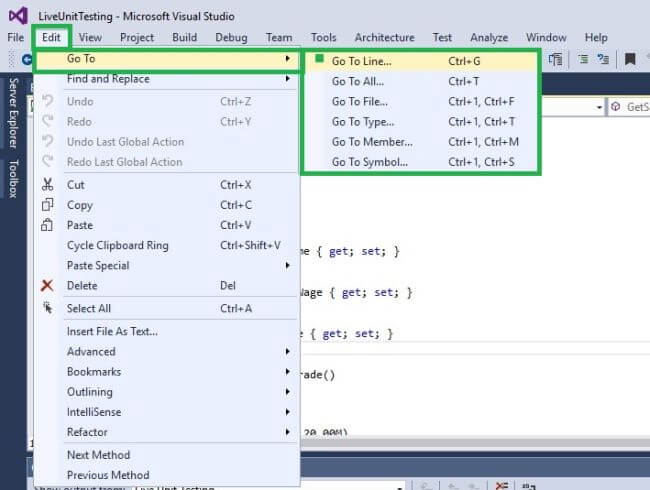Open the Project menu
The height and width of the screenshot is (490, 650).
tap(137, 37)
